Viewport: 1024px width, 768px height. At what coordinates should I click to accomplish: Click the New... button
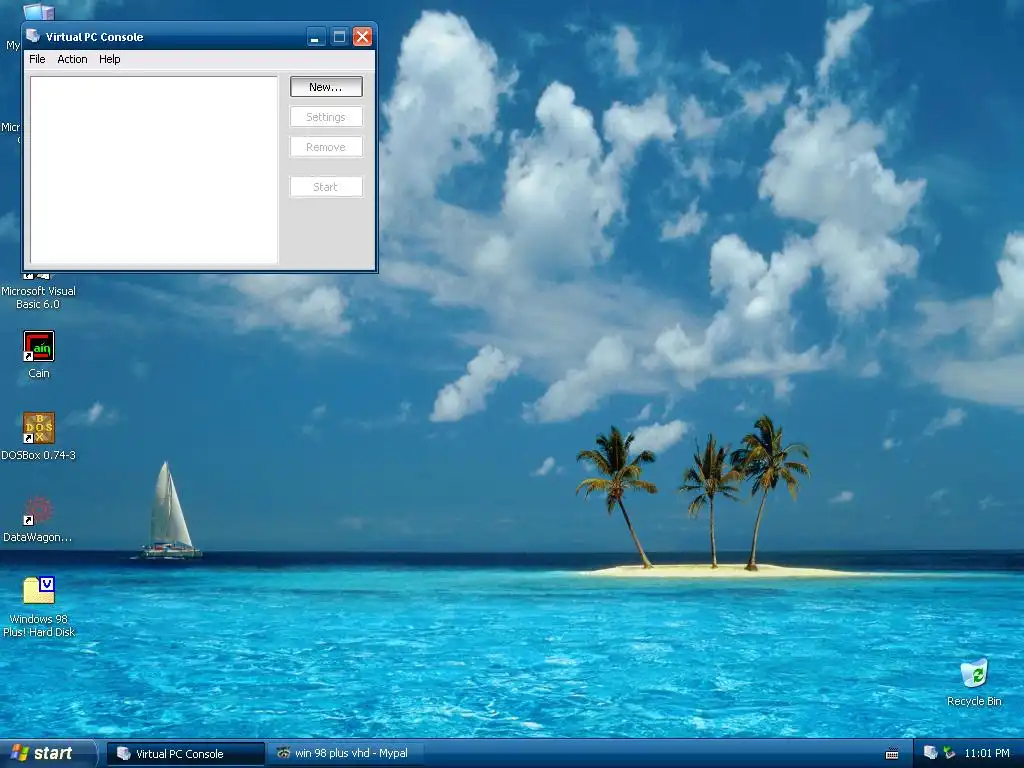pyautogui.click(x=326, y=87)
